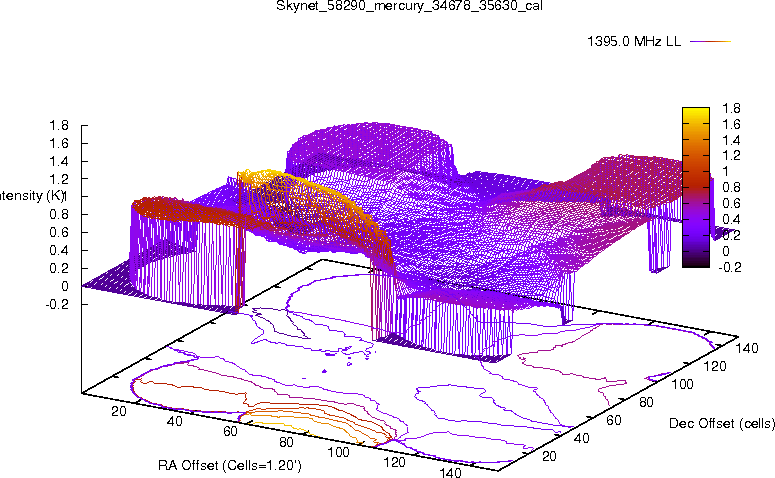This screenshot has height=478, width=775.
Task: Click the 0.6 tick on intensity axis
Action: (x=59, y=232)
